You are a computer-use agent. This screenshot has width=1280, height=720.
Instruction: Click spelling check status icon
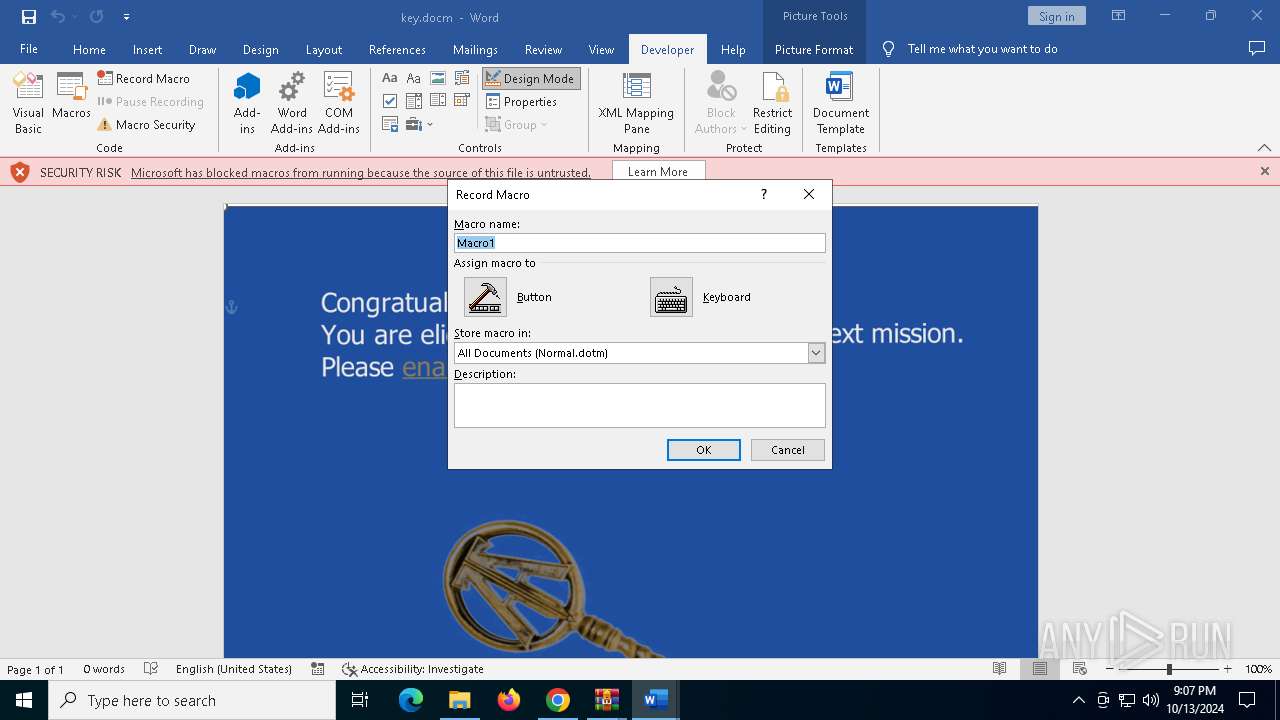click(x=151, y=669)
